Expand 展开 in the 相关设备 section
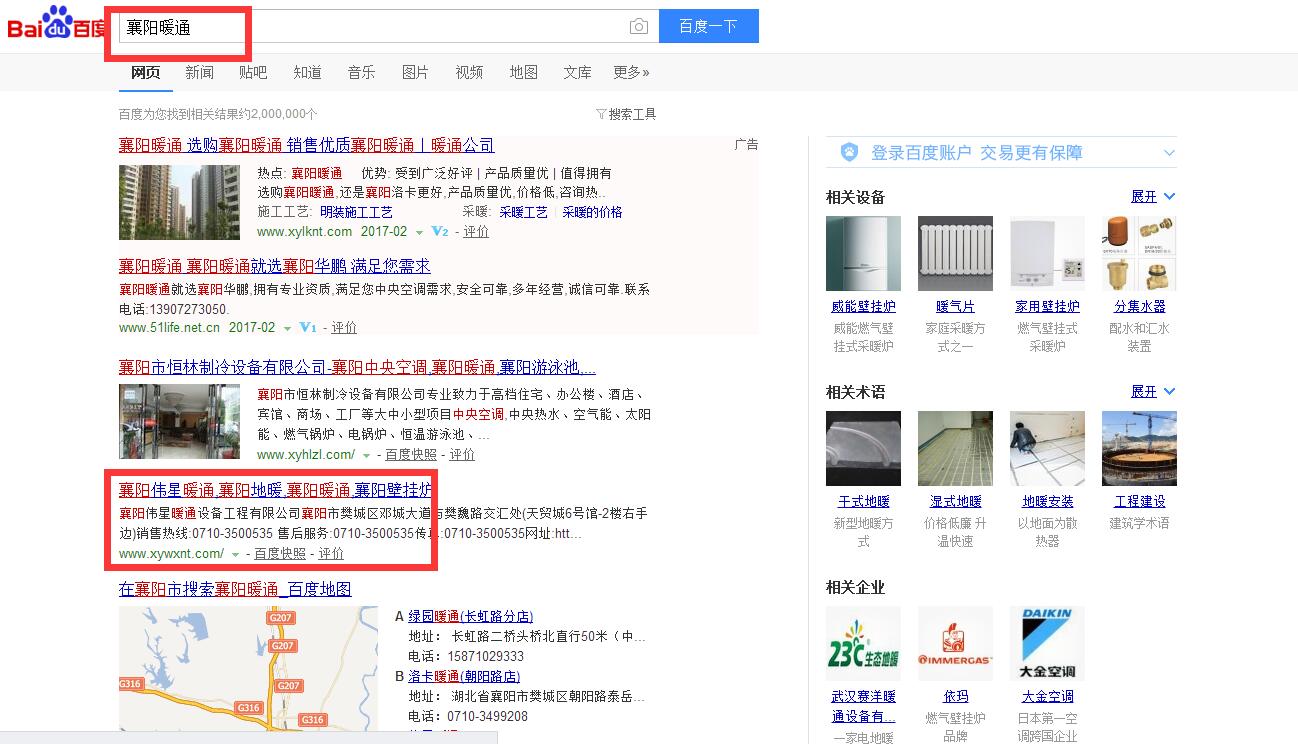The width and height of the screenshot is (1298, 744). coord(1153,196)
